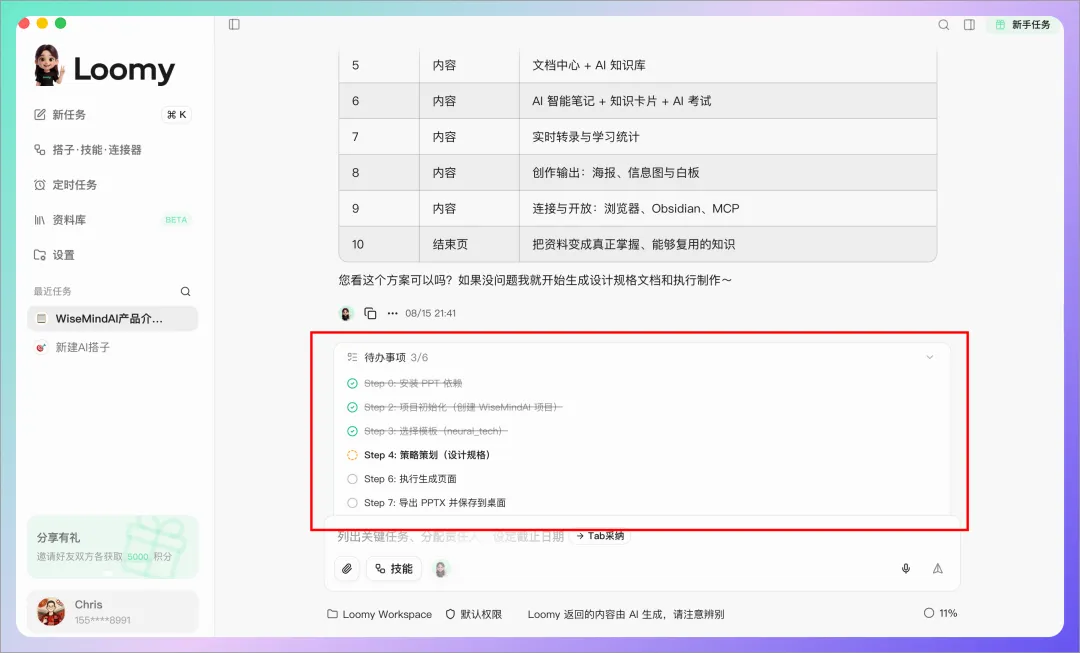Attach a file with paperclip icon

[347, 569]
